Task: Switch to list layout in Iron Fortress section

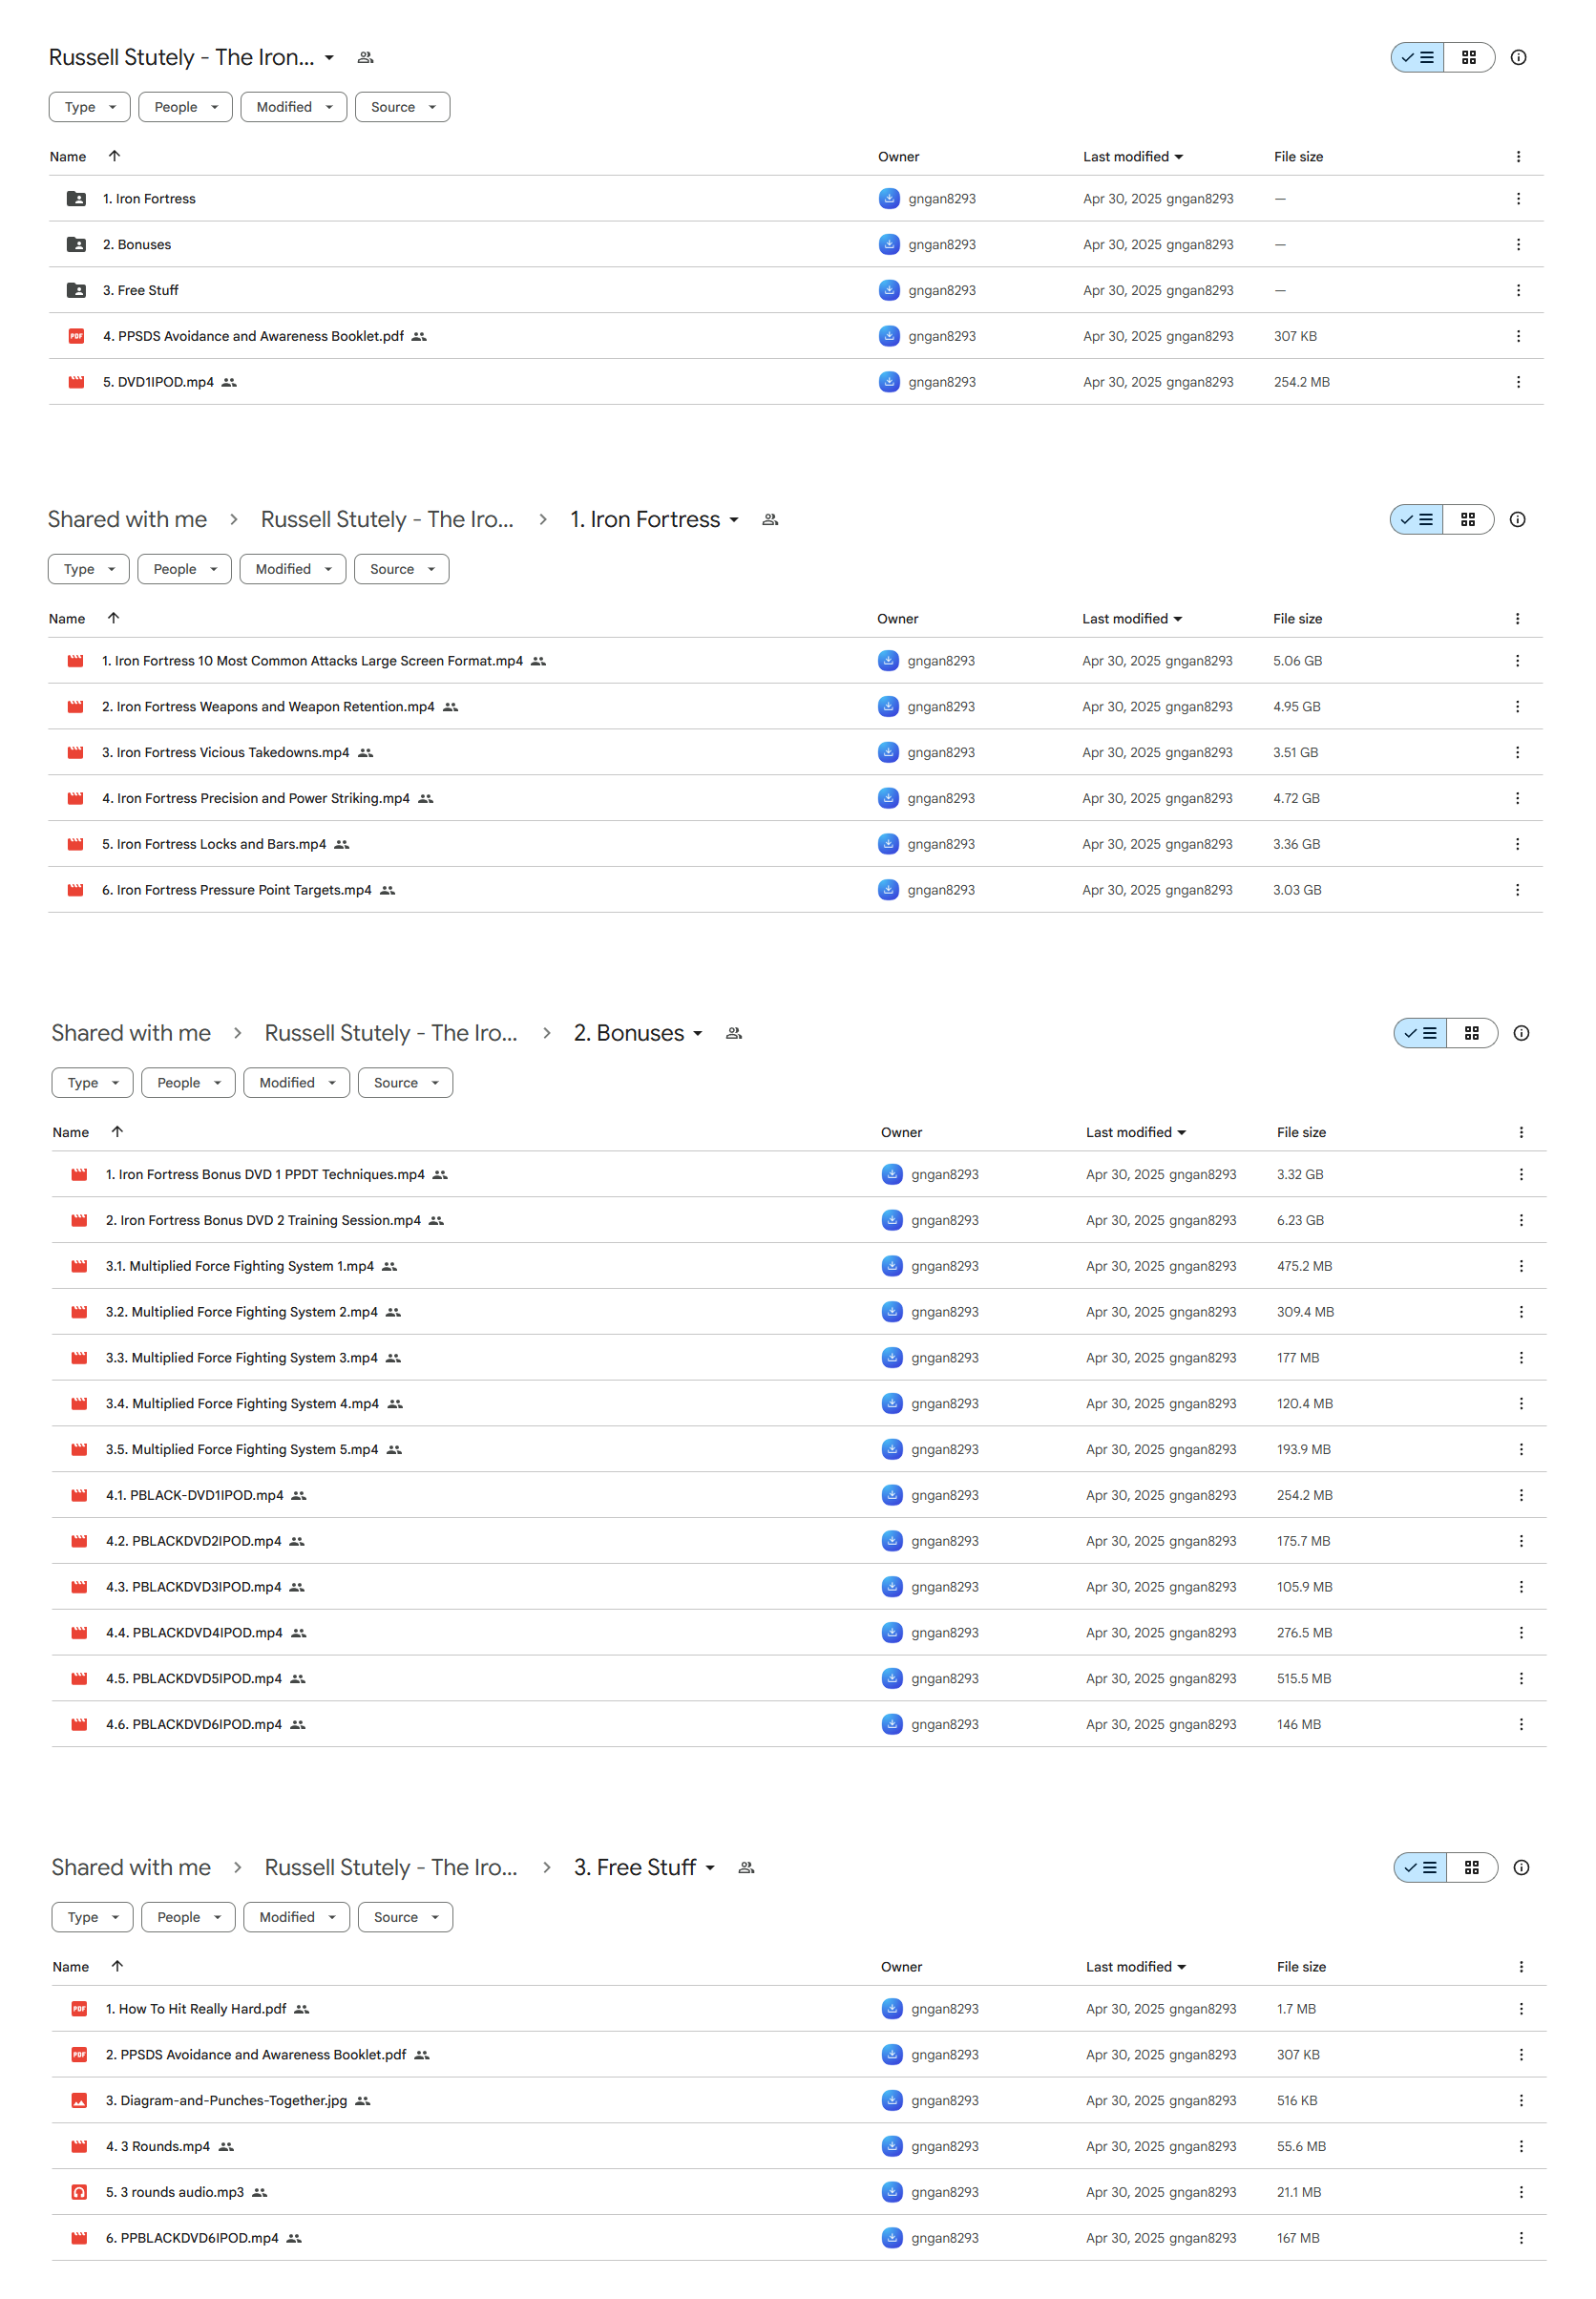Action: click(1417, 520)
